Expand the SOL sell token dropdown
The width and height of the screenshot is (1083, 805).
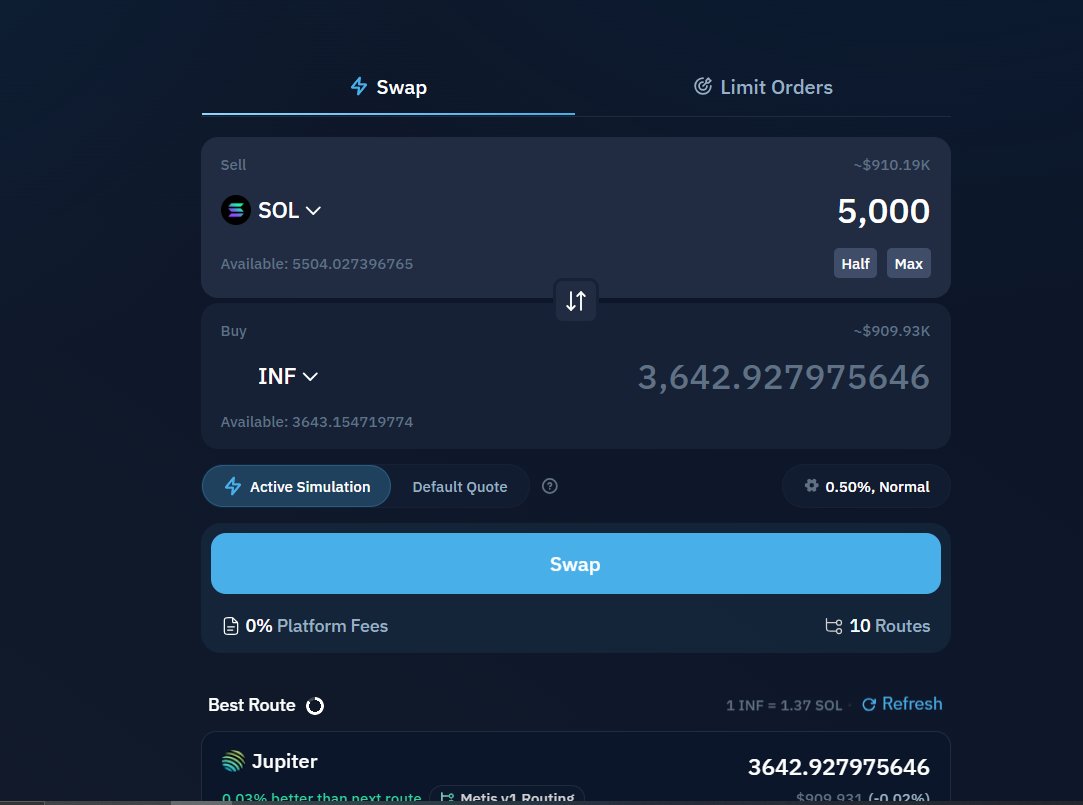(x=289, y=210)
